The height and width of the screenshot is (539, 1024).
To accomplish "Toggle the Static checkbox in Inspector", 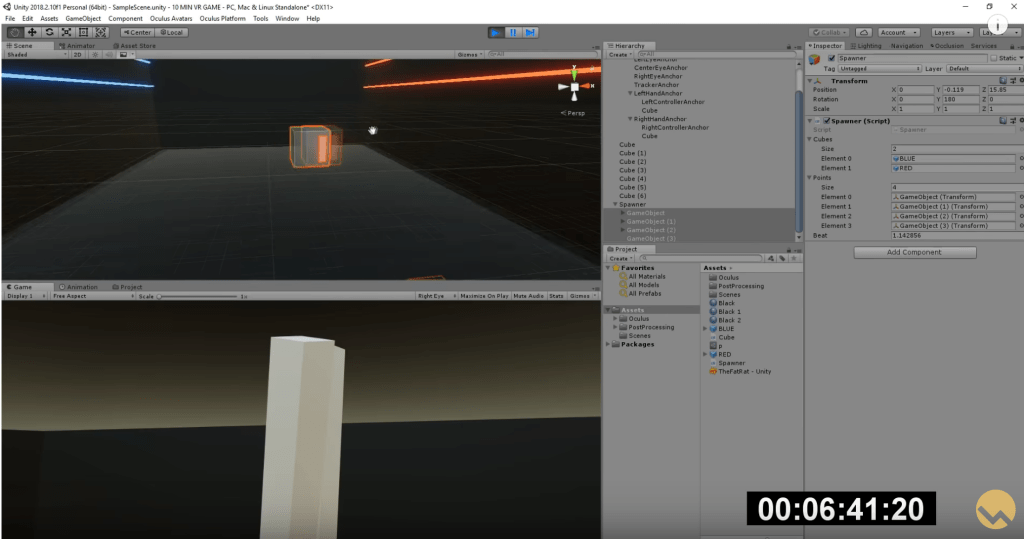I will [994, 58].
